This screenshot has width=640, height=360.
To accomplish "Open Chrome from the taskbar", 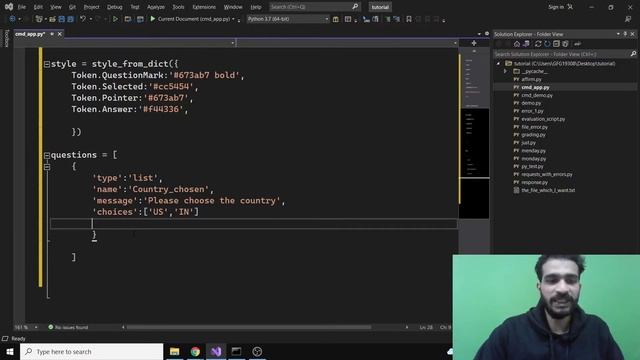I will [195, 351].
